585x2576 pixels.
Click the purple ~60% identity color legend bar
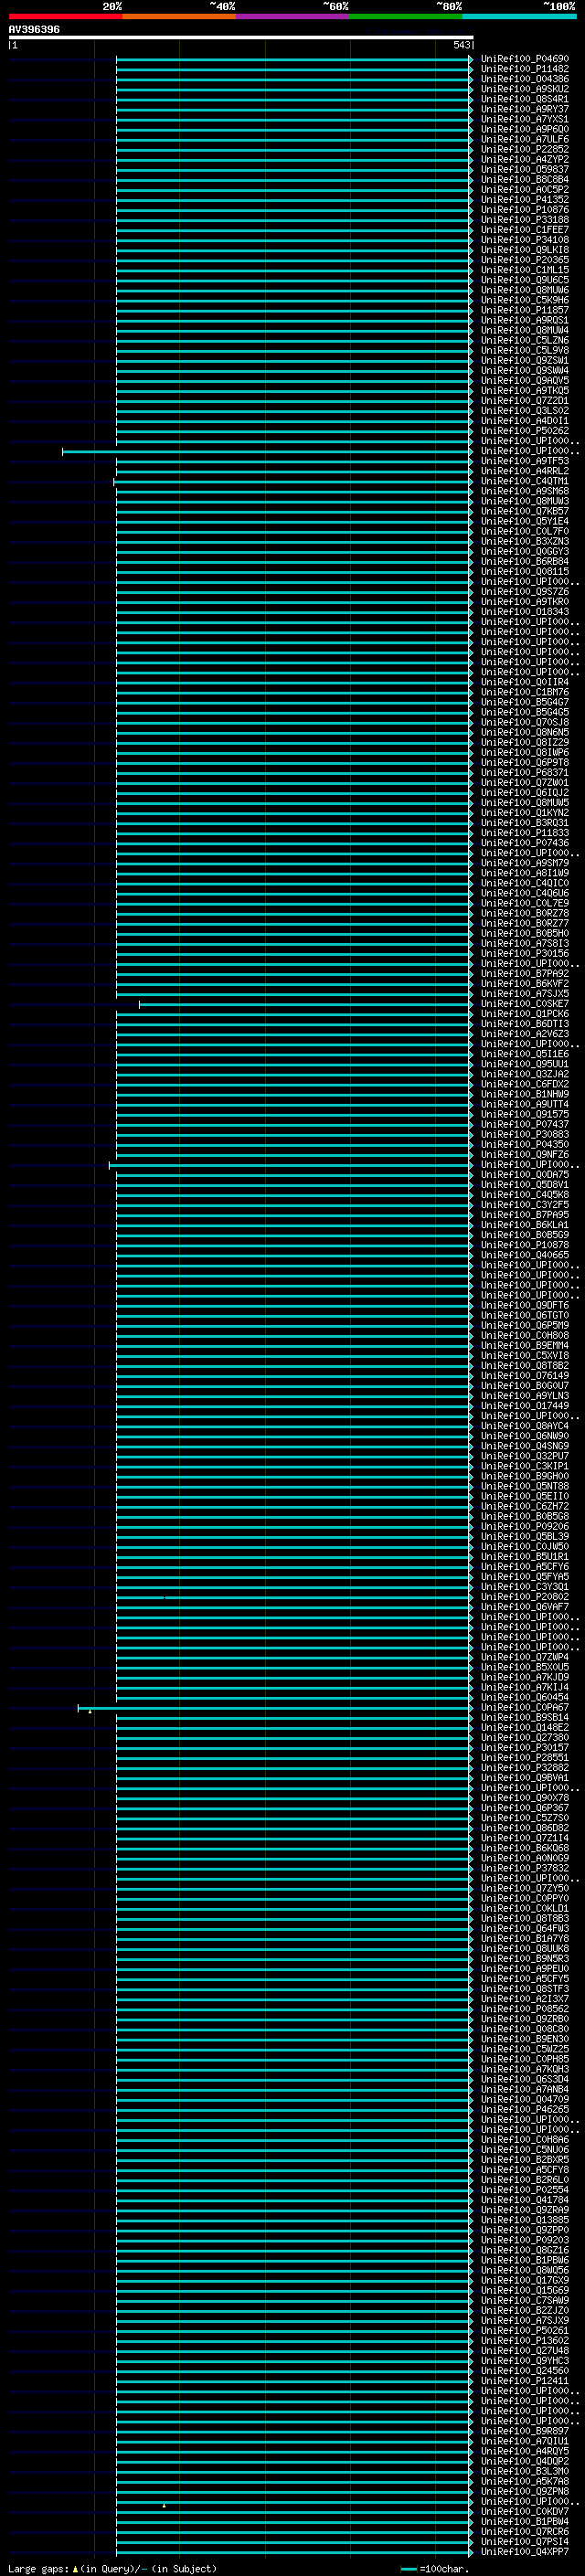[x=293, y=17]
